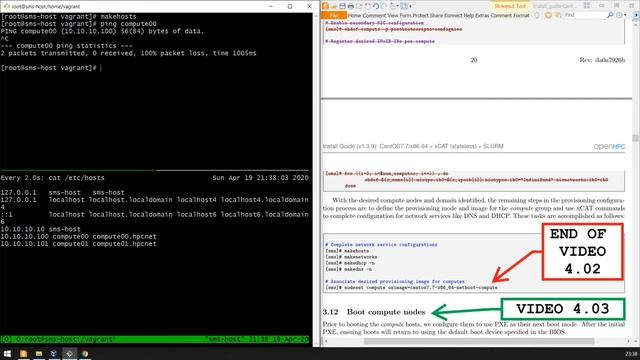Save the PDF using the diskette icon
The image size is (640, 360).
[342, 6]
